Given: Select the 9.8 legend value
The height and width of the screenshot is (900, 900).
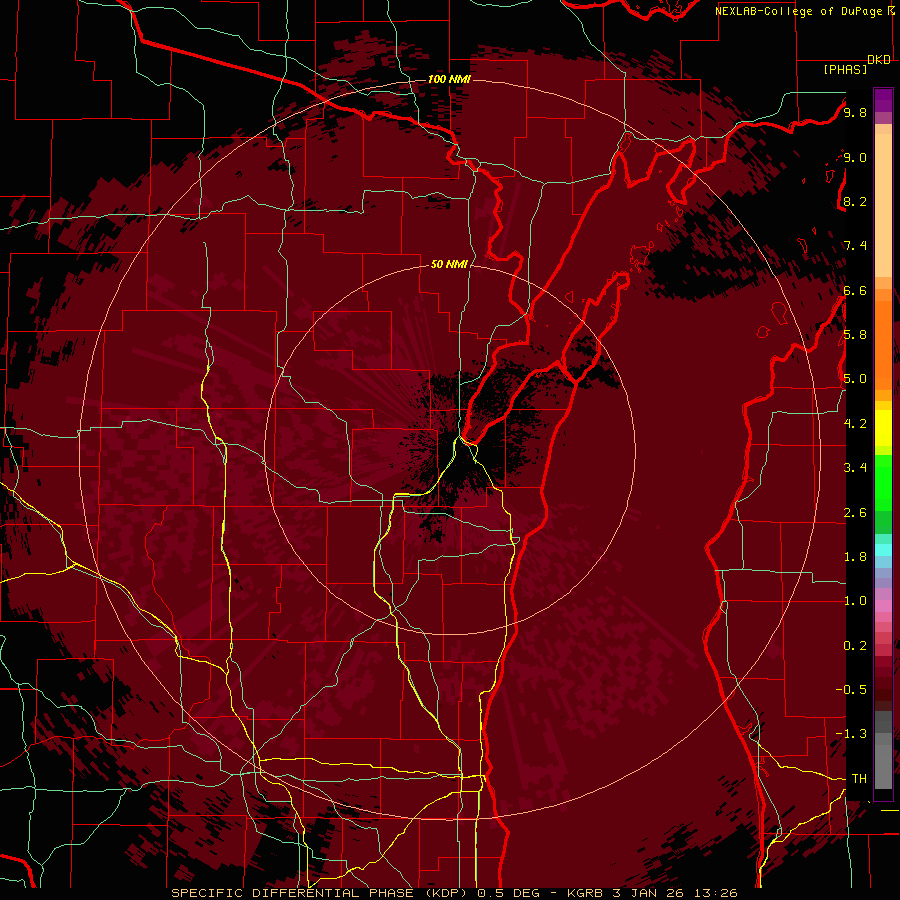Looking at the screenshot, I should point(855,112).
